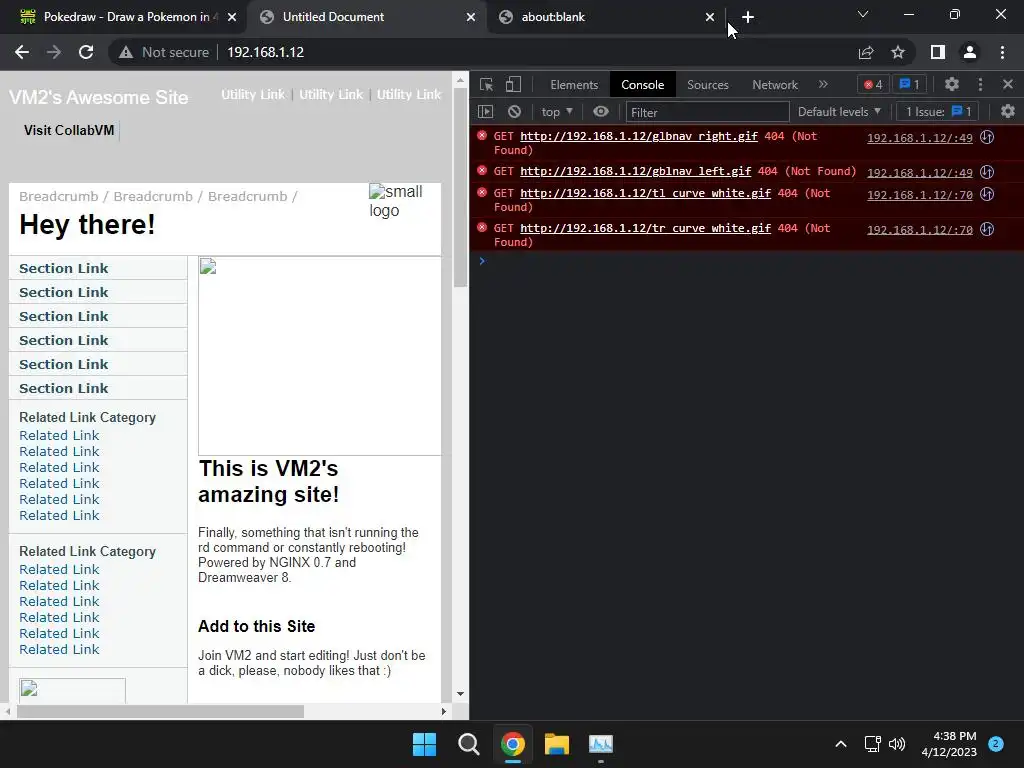
Task: Open the 1 Issue button
Action: (938, 112)
